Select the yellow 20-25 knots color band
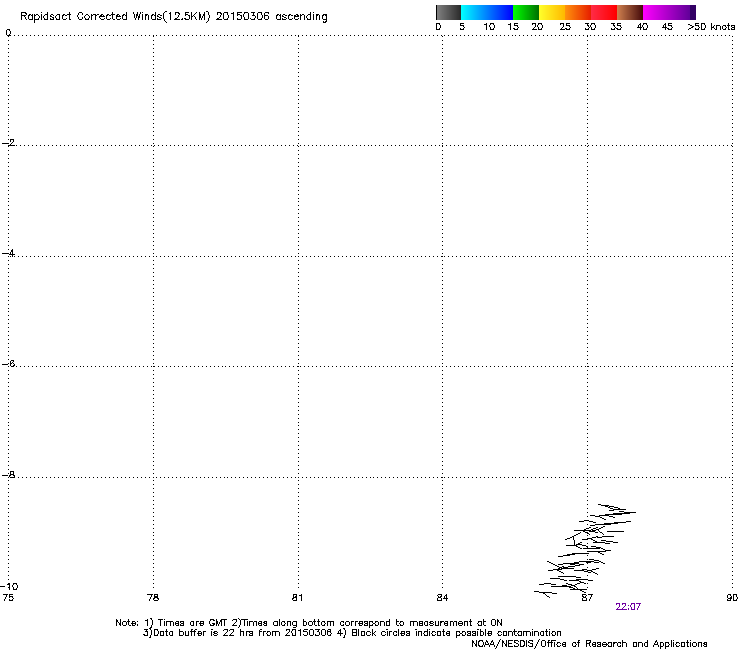This screenshot has height=650, width=740. (x=552, y=12)
